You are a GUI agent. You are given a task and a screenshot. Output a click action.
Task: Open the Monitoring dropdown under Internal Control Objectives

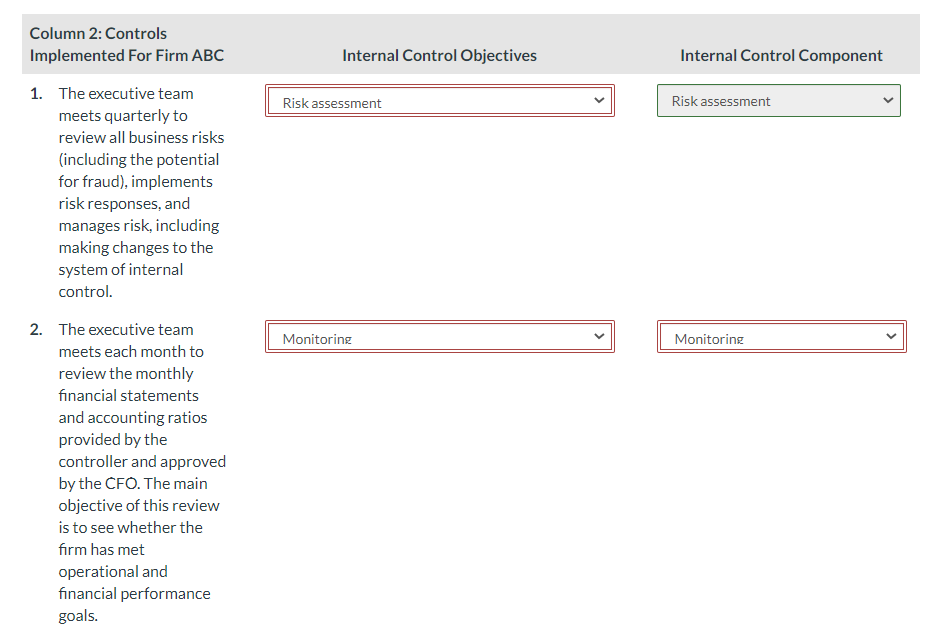coord(440,336)
